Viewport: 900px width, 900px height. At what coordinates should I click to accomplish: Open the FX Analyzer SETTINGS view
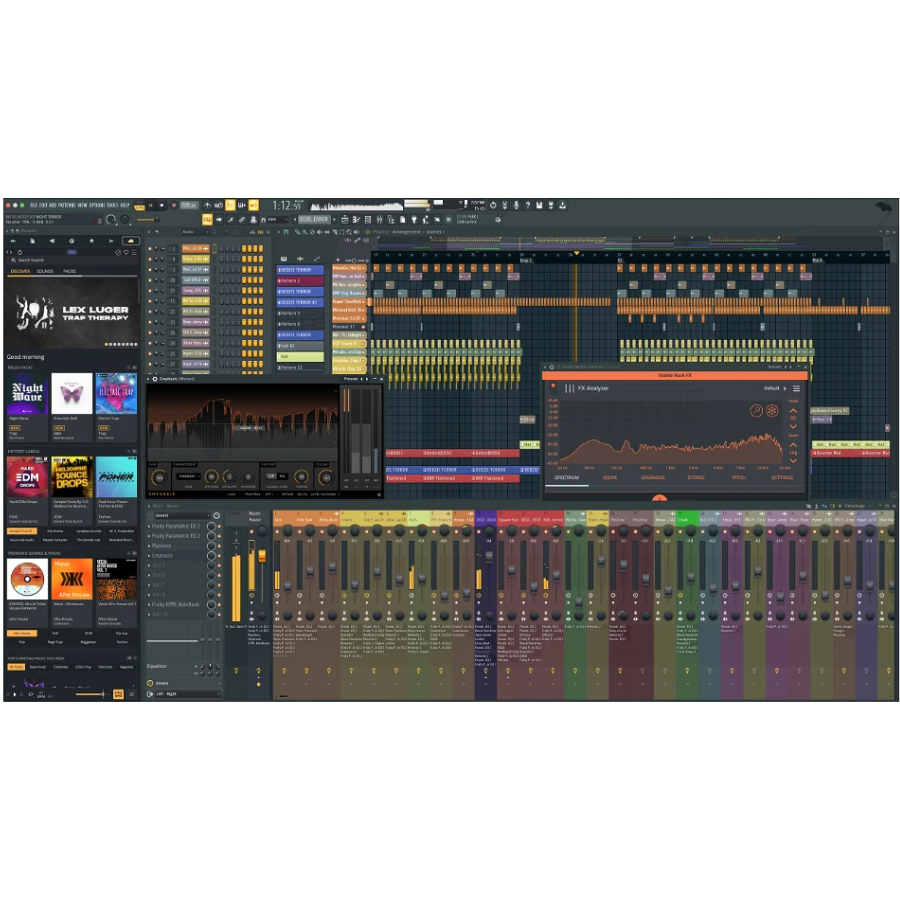pos(782,478)
